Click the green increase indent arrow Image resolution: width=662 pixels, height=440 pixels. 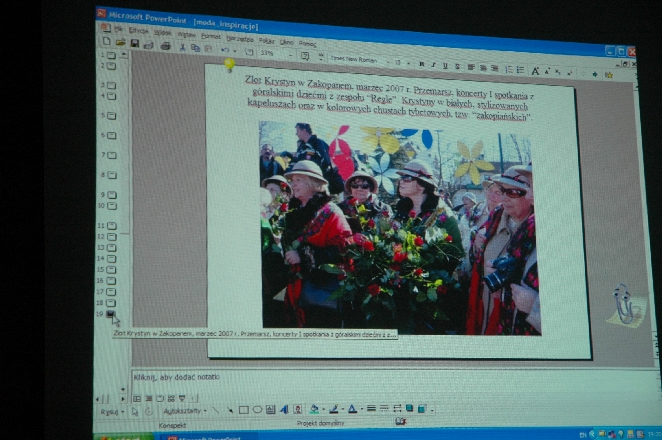tap(595, 74)
